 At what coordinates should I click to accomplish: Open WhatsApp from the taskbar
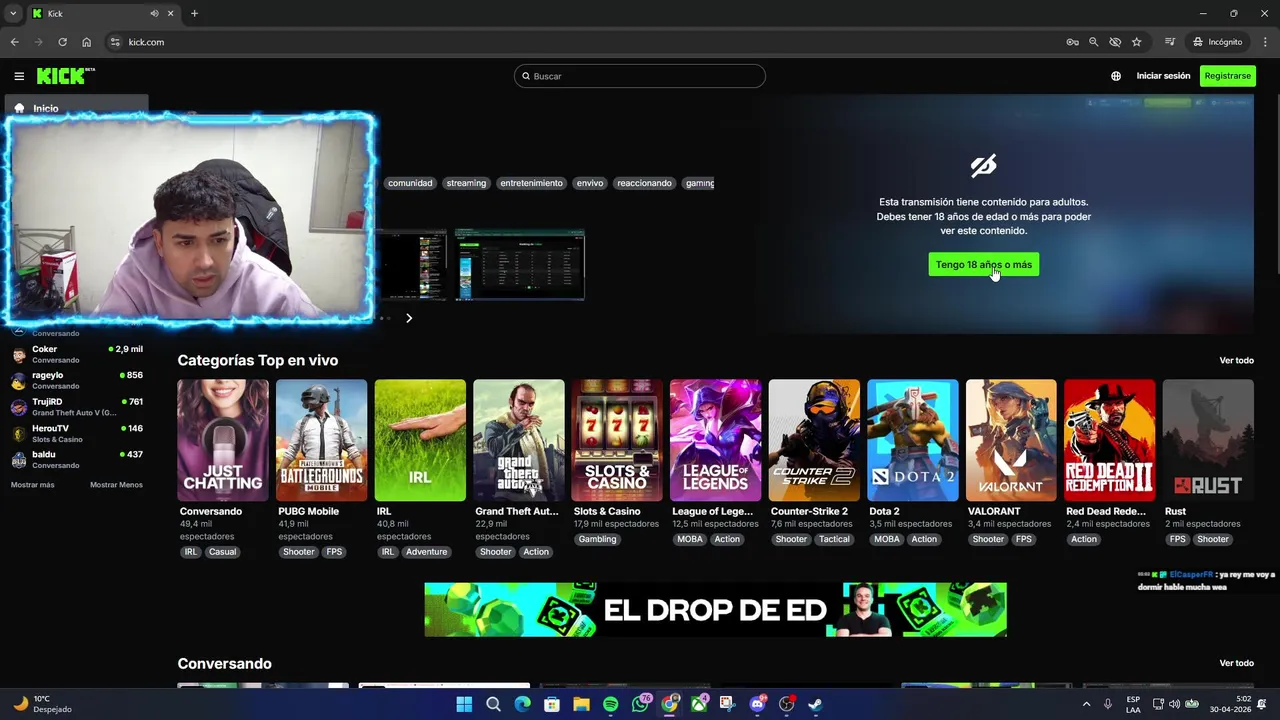click(640, 704)
